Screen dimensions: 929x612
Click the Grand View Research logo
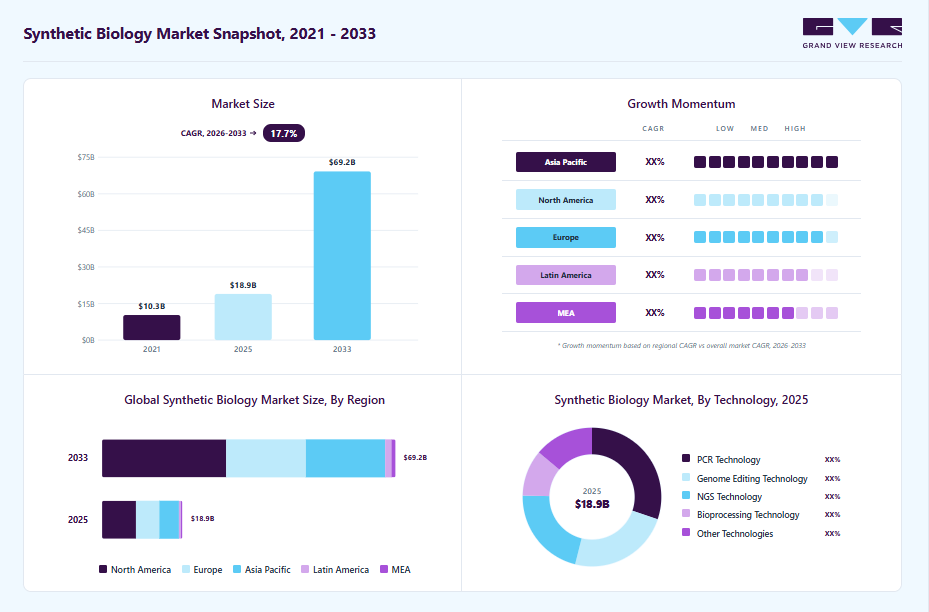click(852, 33)
